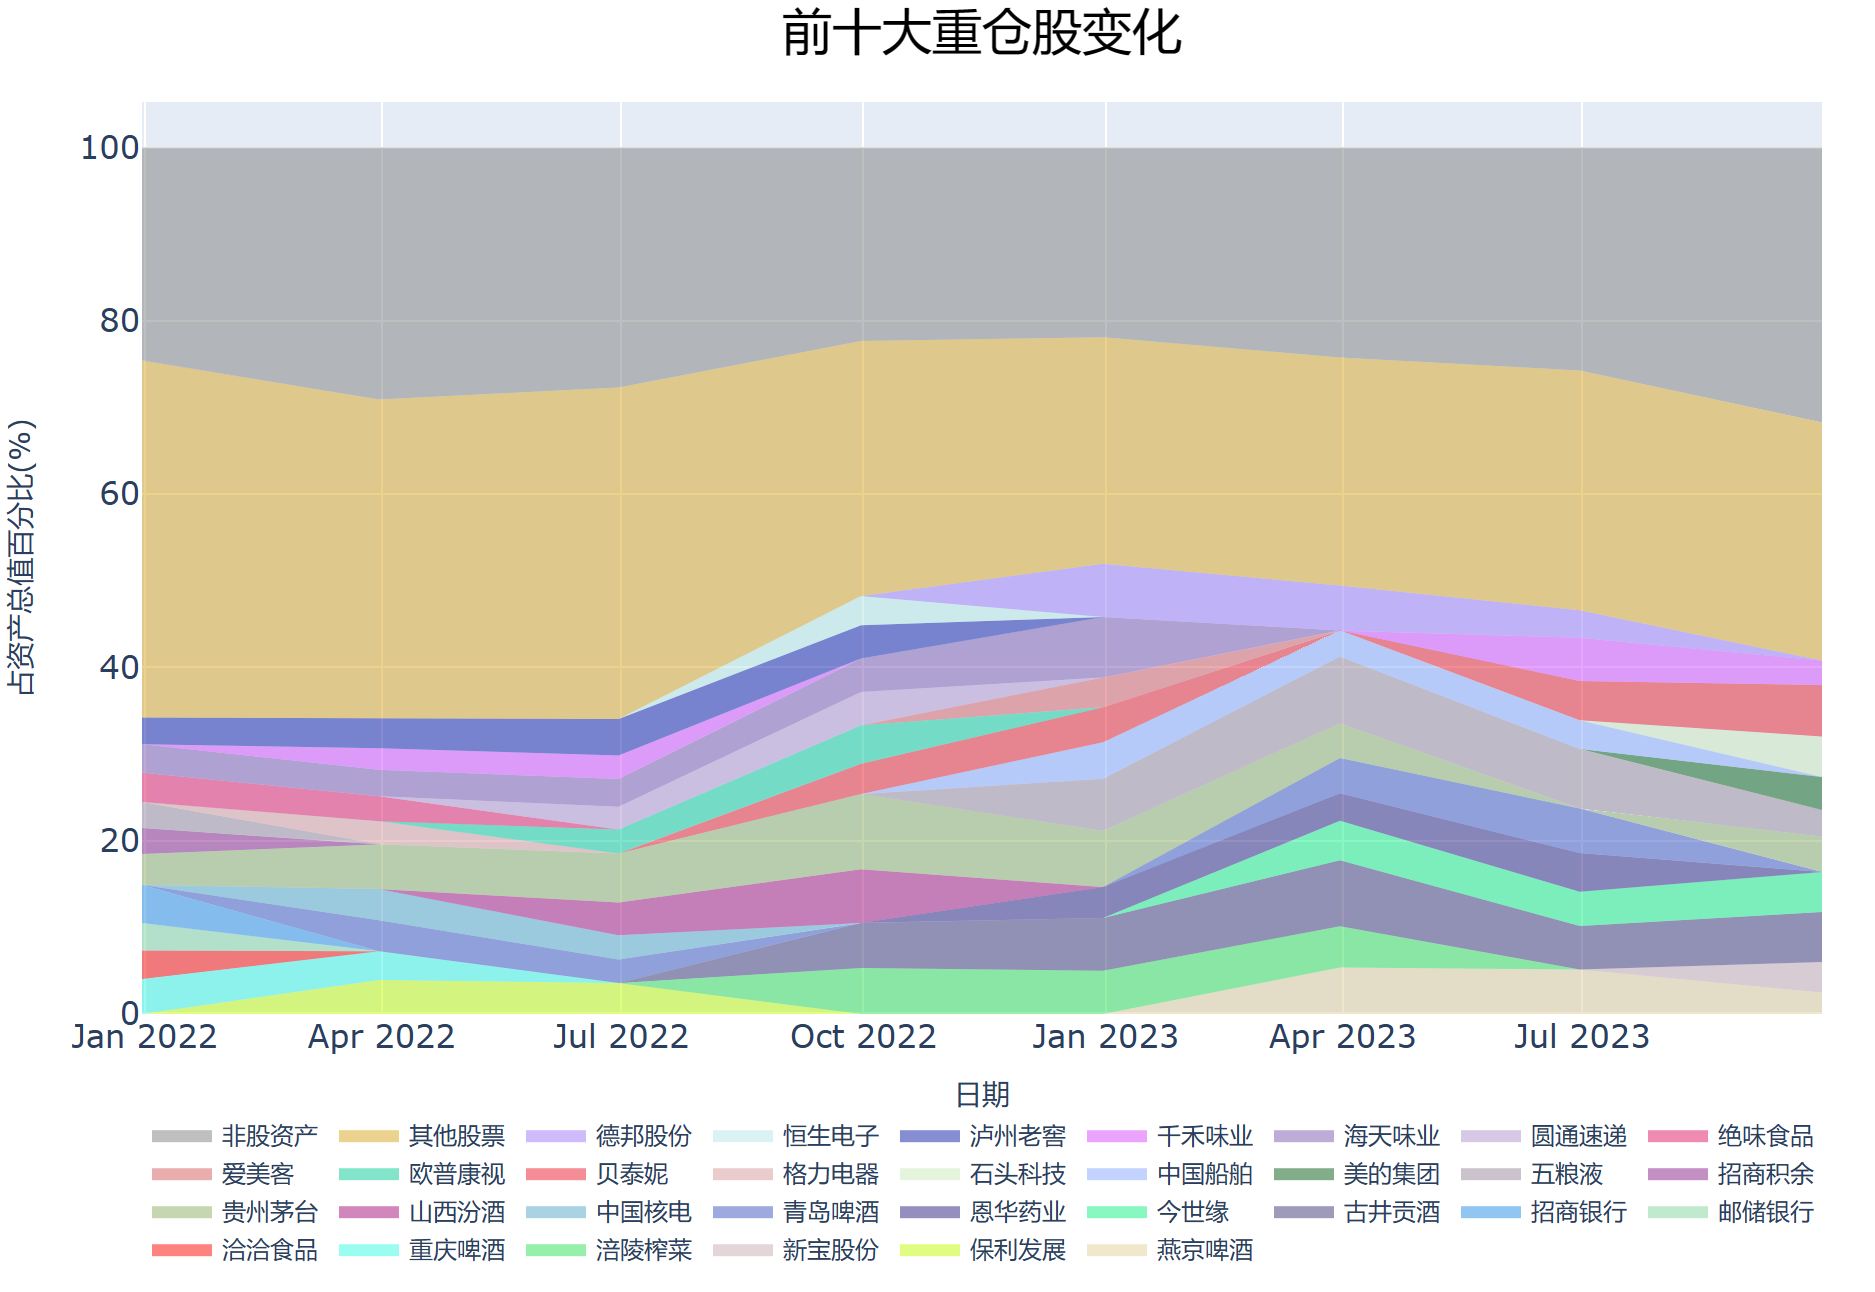
Task: Click the Oct 2022 x-axis tick label
Action: pyautogui.click(x=863, y=1037)
